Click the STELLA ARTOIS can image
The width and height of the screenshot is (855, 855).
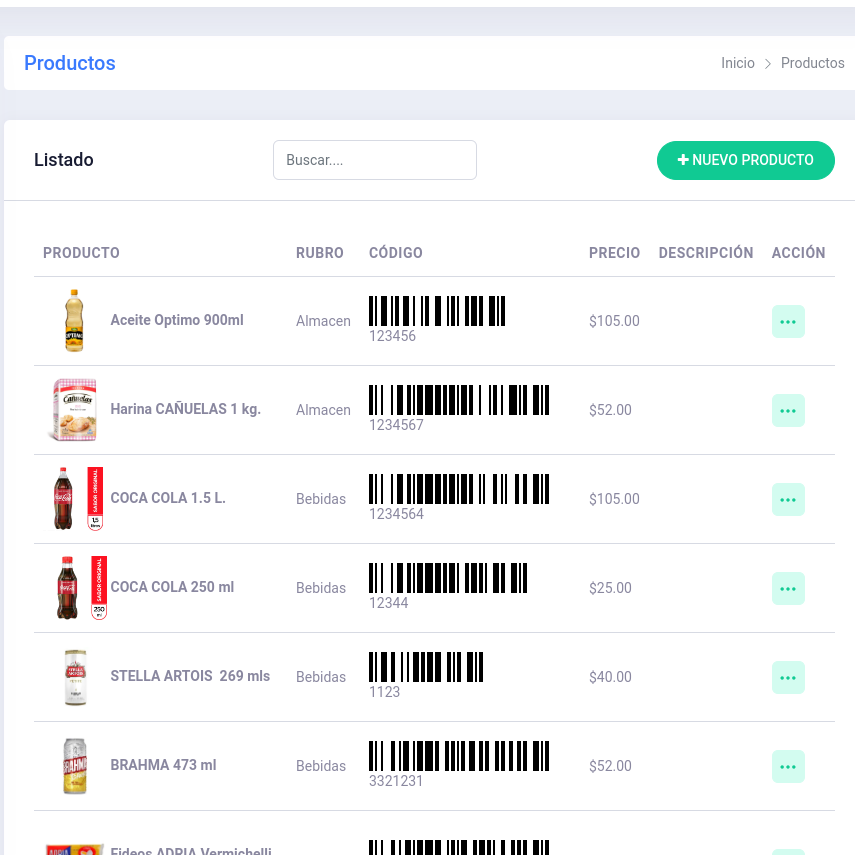click(75, 677)
